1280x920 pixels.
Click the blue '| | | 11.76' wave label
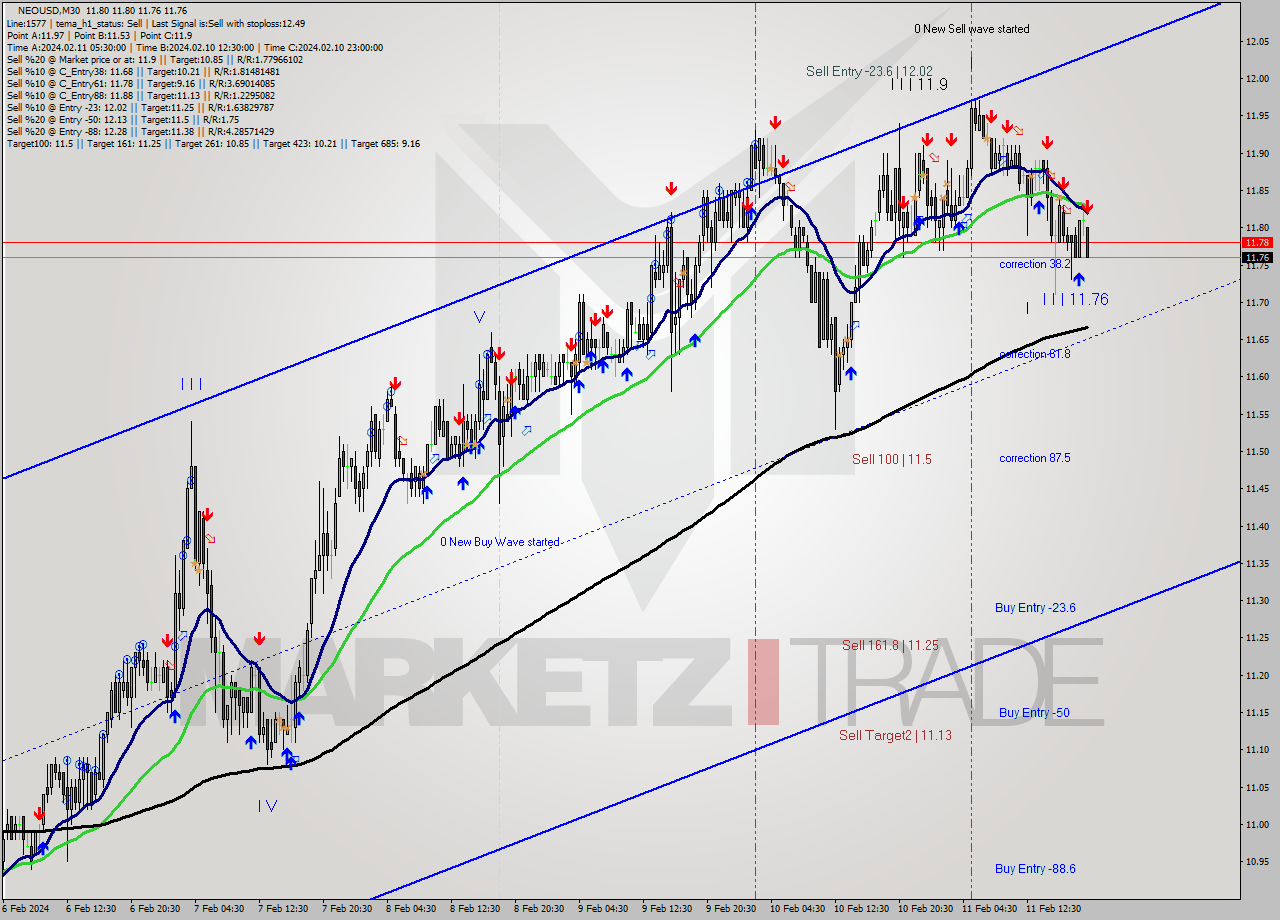(x=1075, y=299)
